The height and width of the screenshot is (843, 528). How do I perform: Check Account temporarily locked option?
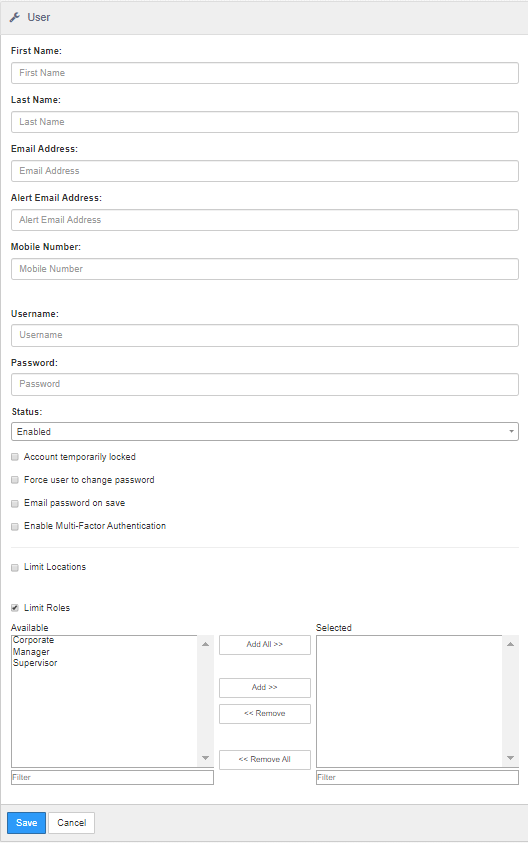(15, 457)
